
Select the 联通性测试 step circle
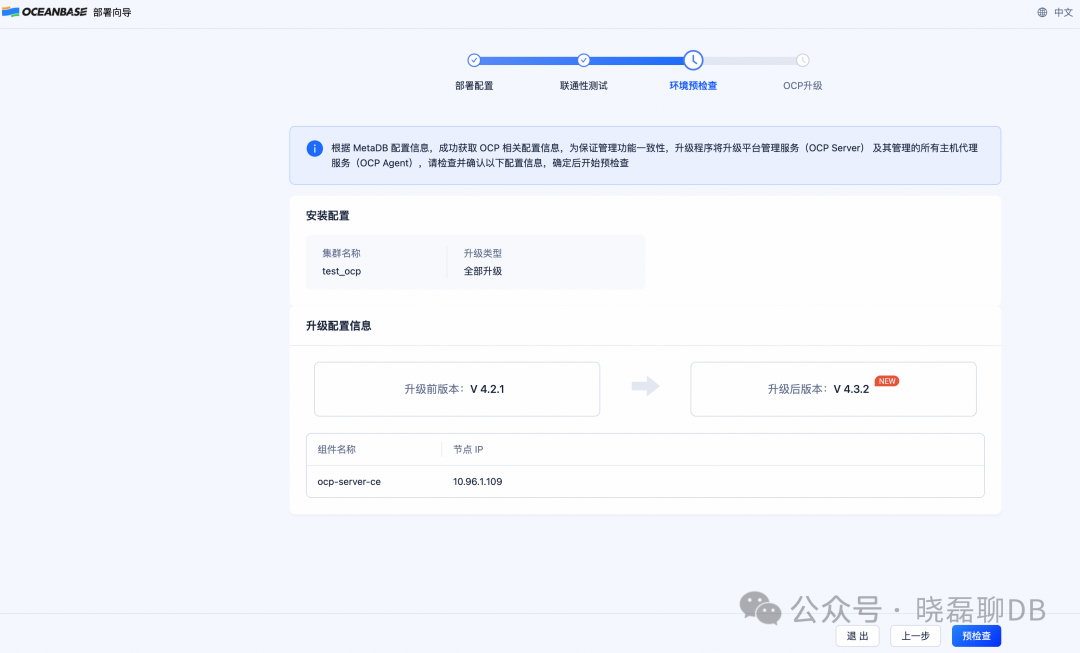(583, 60)
